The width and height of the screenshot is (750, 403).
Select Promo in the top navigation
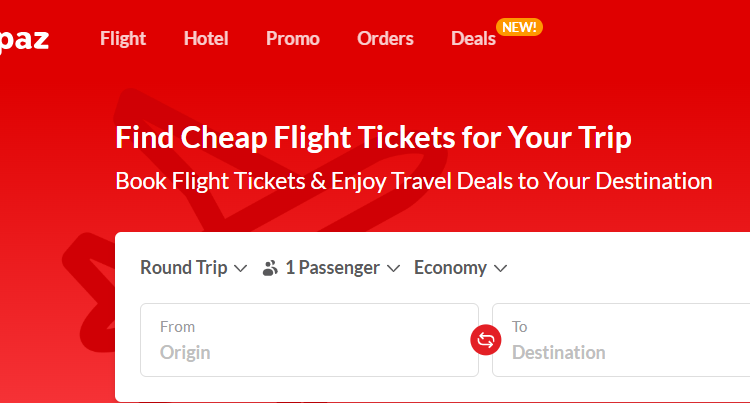point(293,39)
